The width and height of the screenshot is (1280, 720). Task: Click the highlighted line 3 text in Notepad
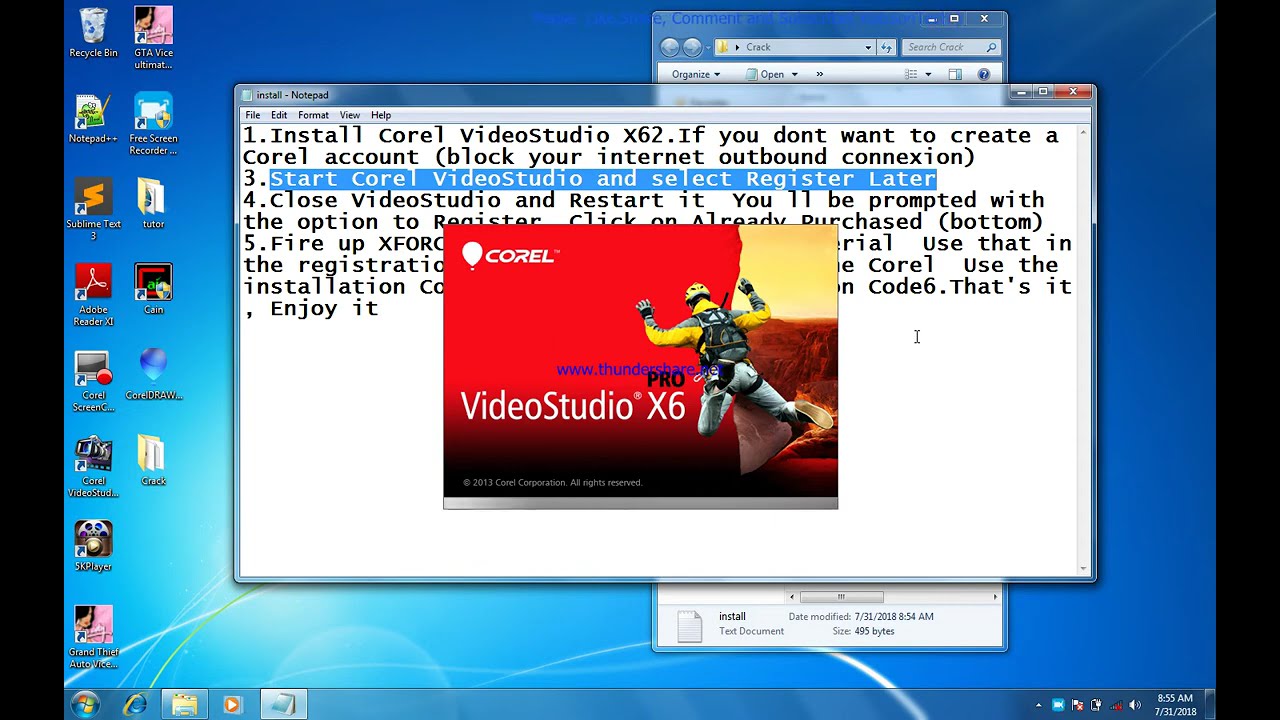[603, 179]
